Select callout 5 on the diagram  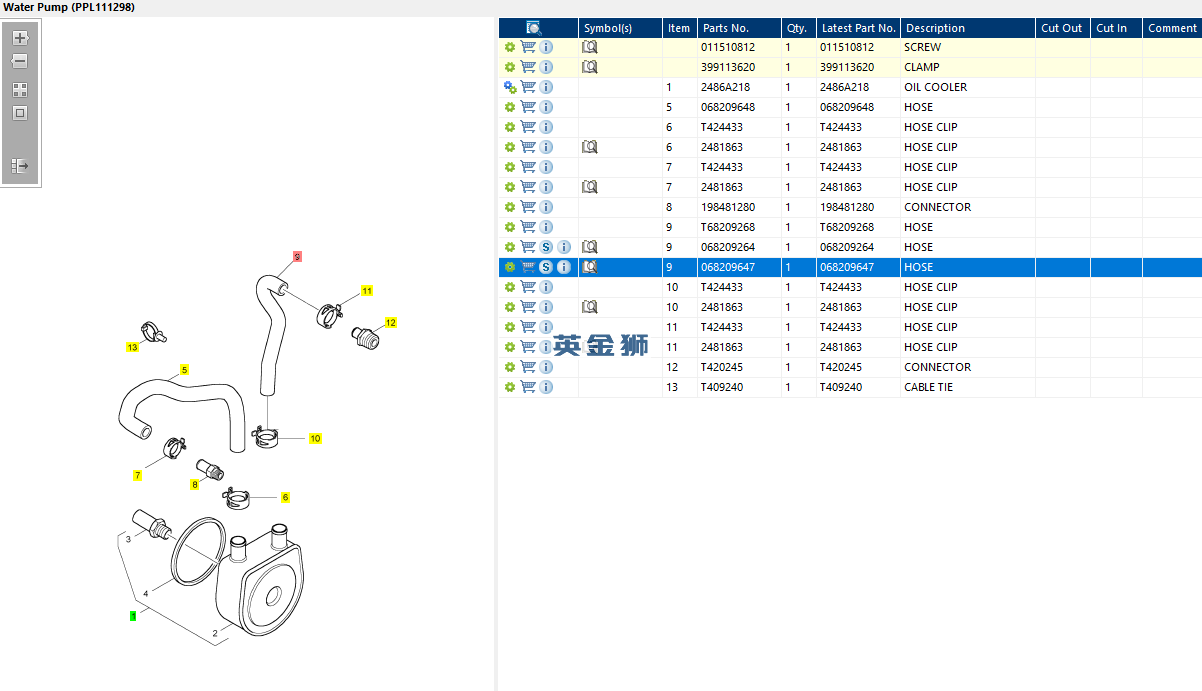tap(184, 370)
